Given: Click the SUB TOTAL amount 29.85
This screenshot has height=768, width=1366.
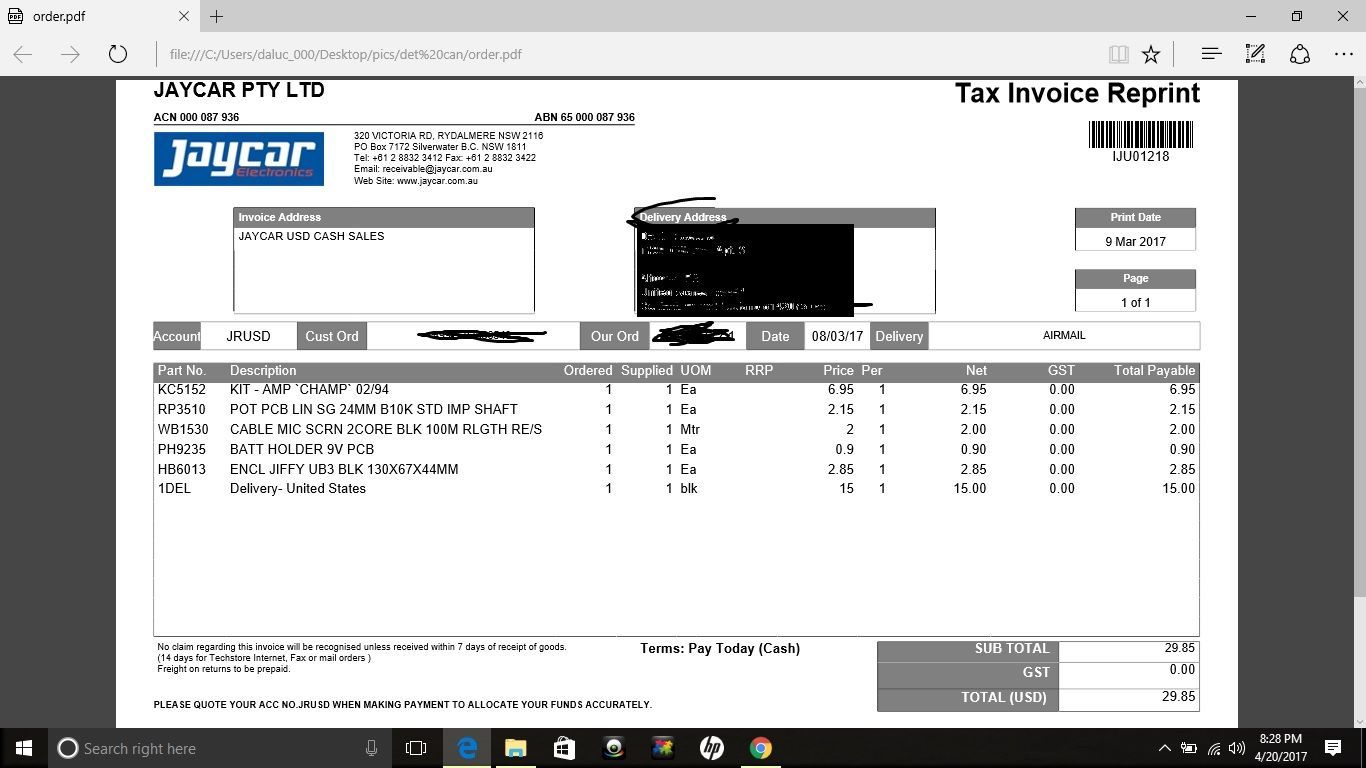Looking at the screenshot, I should [x=1180, y=648].
